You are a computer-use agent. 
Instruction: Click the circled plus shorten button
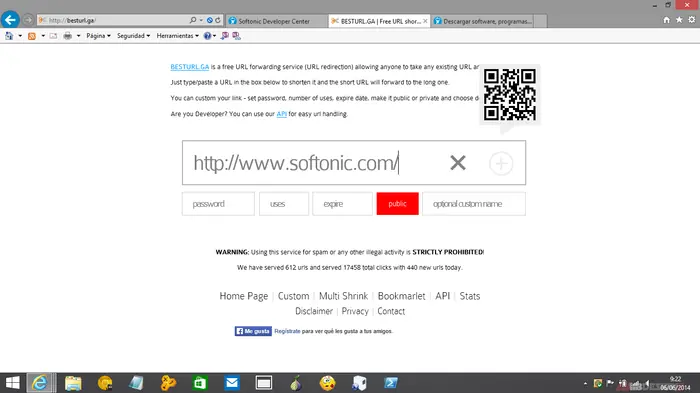click(501, 163)
